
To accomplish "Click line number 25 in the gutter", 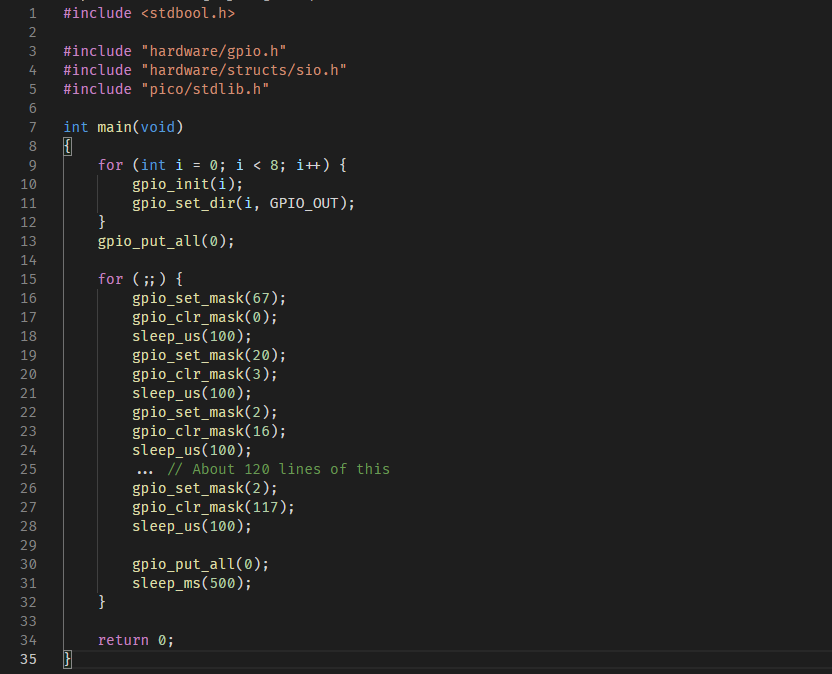I will (28, 470).
